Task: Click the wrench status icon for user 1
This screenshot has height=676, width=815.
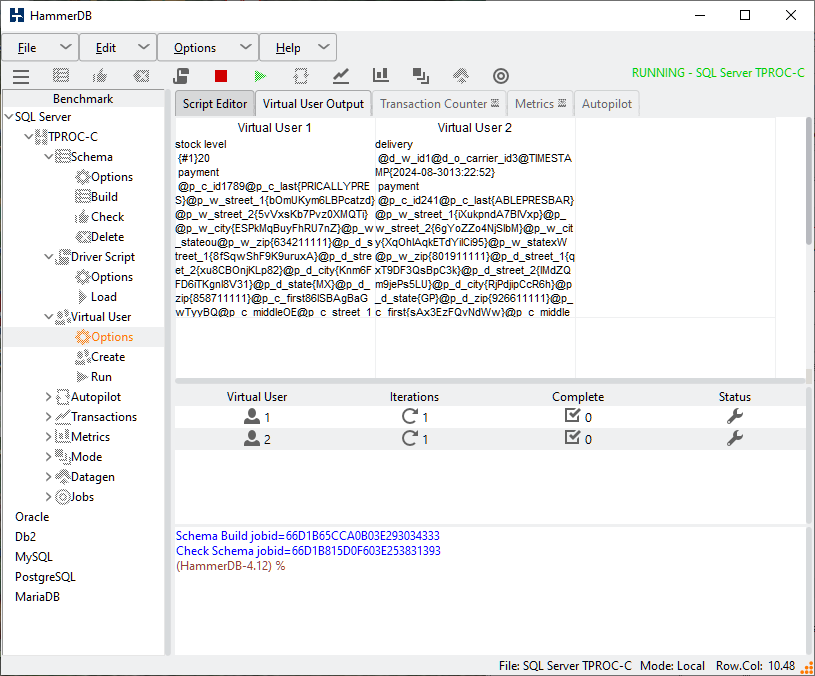Action: [735, 416]
